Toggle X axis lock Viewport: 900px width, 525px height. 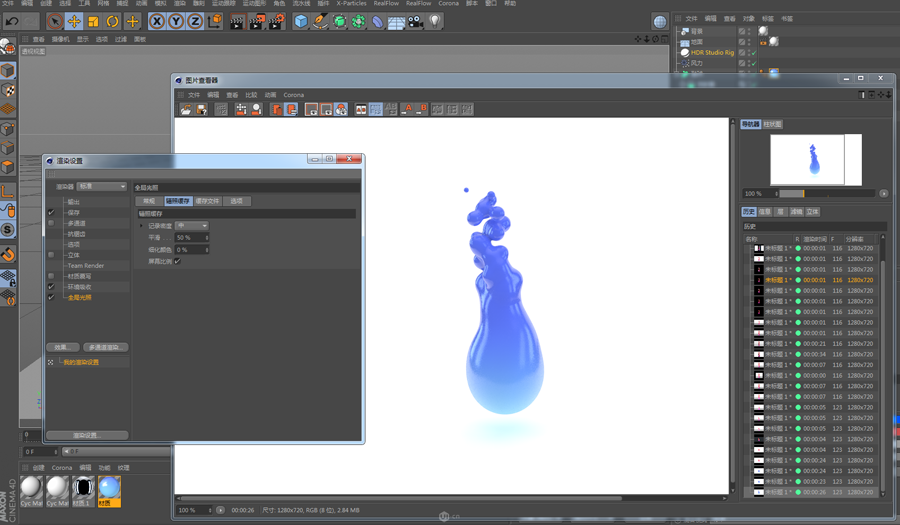coord(157,22)
